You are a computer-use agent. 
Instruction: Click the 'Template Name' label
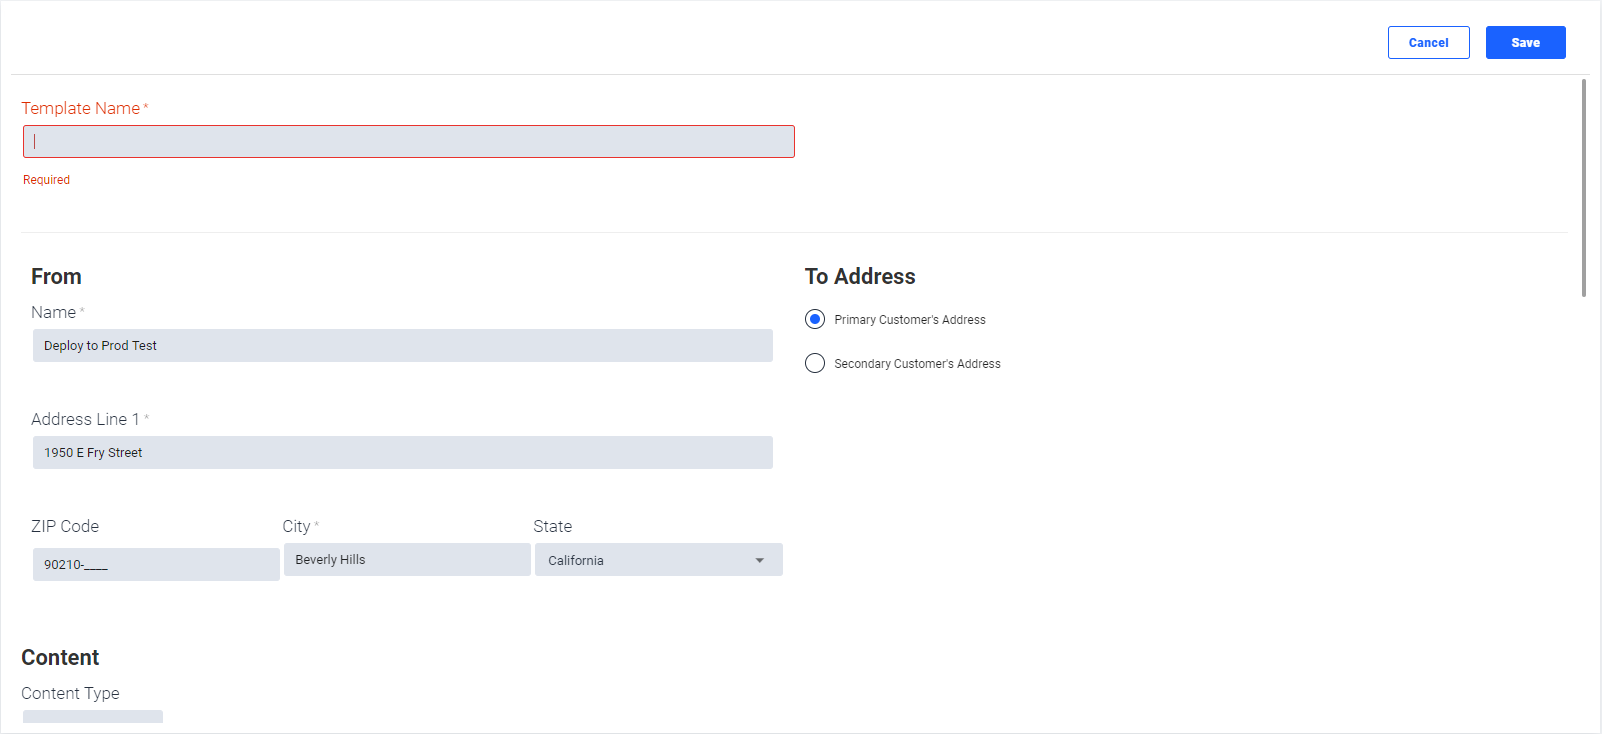click(81, 108)
